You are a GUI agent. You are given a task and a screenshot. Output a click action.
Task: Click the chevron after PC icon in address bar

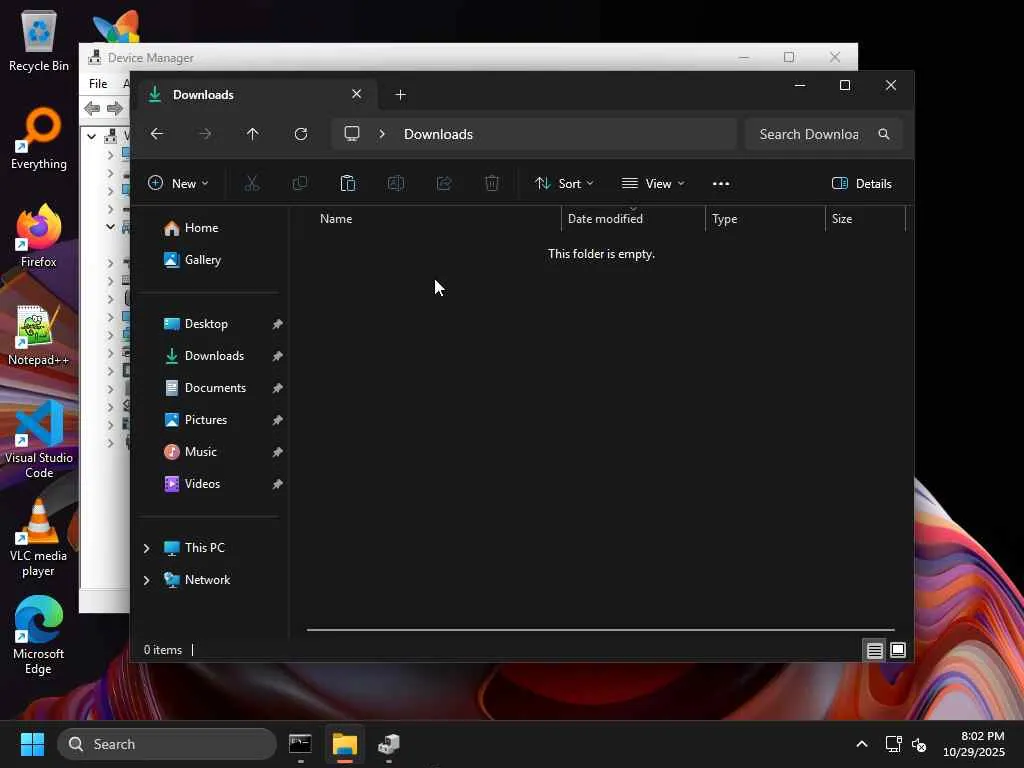382,134
